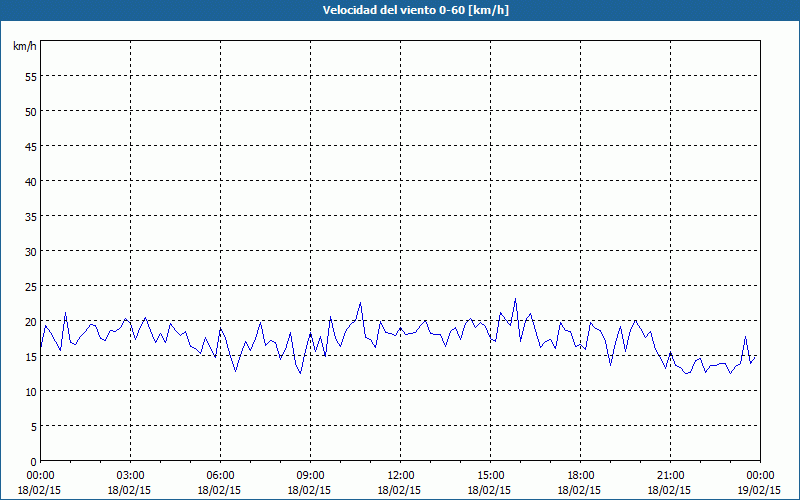Image resolution: width=800 pixels, height=500 pixels.
Task: Click the y-axis value 5
Action: [x=34, y=427]
